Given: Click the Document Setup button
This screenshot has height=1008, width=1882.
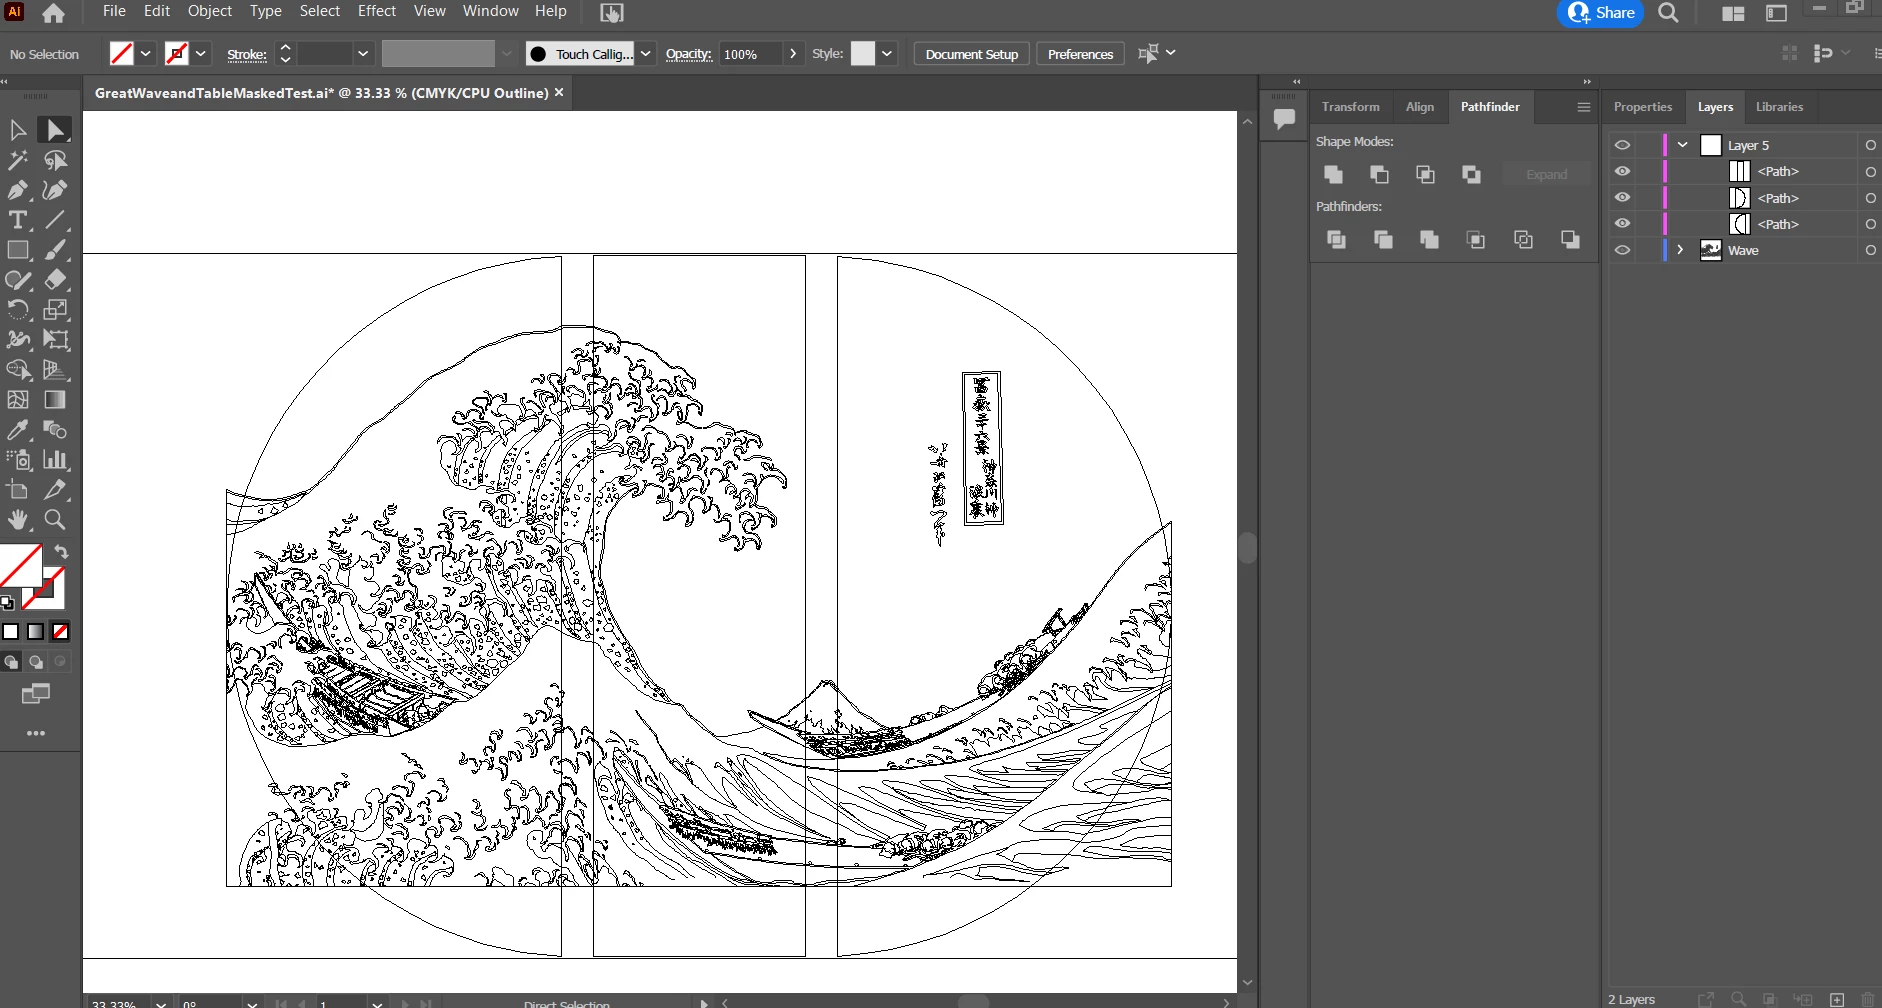Looking at the screenshot, I should pyautogui.click(x=972, y=54).
